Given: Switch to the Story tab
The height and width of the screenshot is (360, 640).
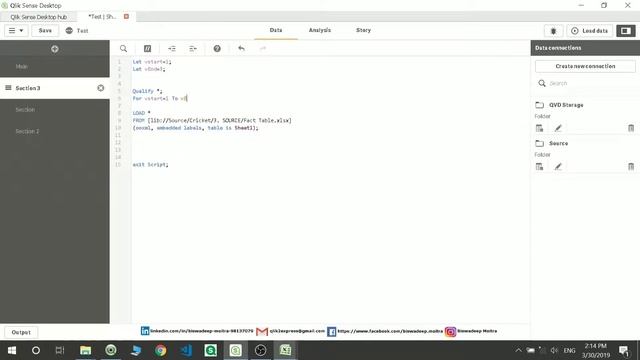Looking at the screenshot, I should click(x=363, y=30).
